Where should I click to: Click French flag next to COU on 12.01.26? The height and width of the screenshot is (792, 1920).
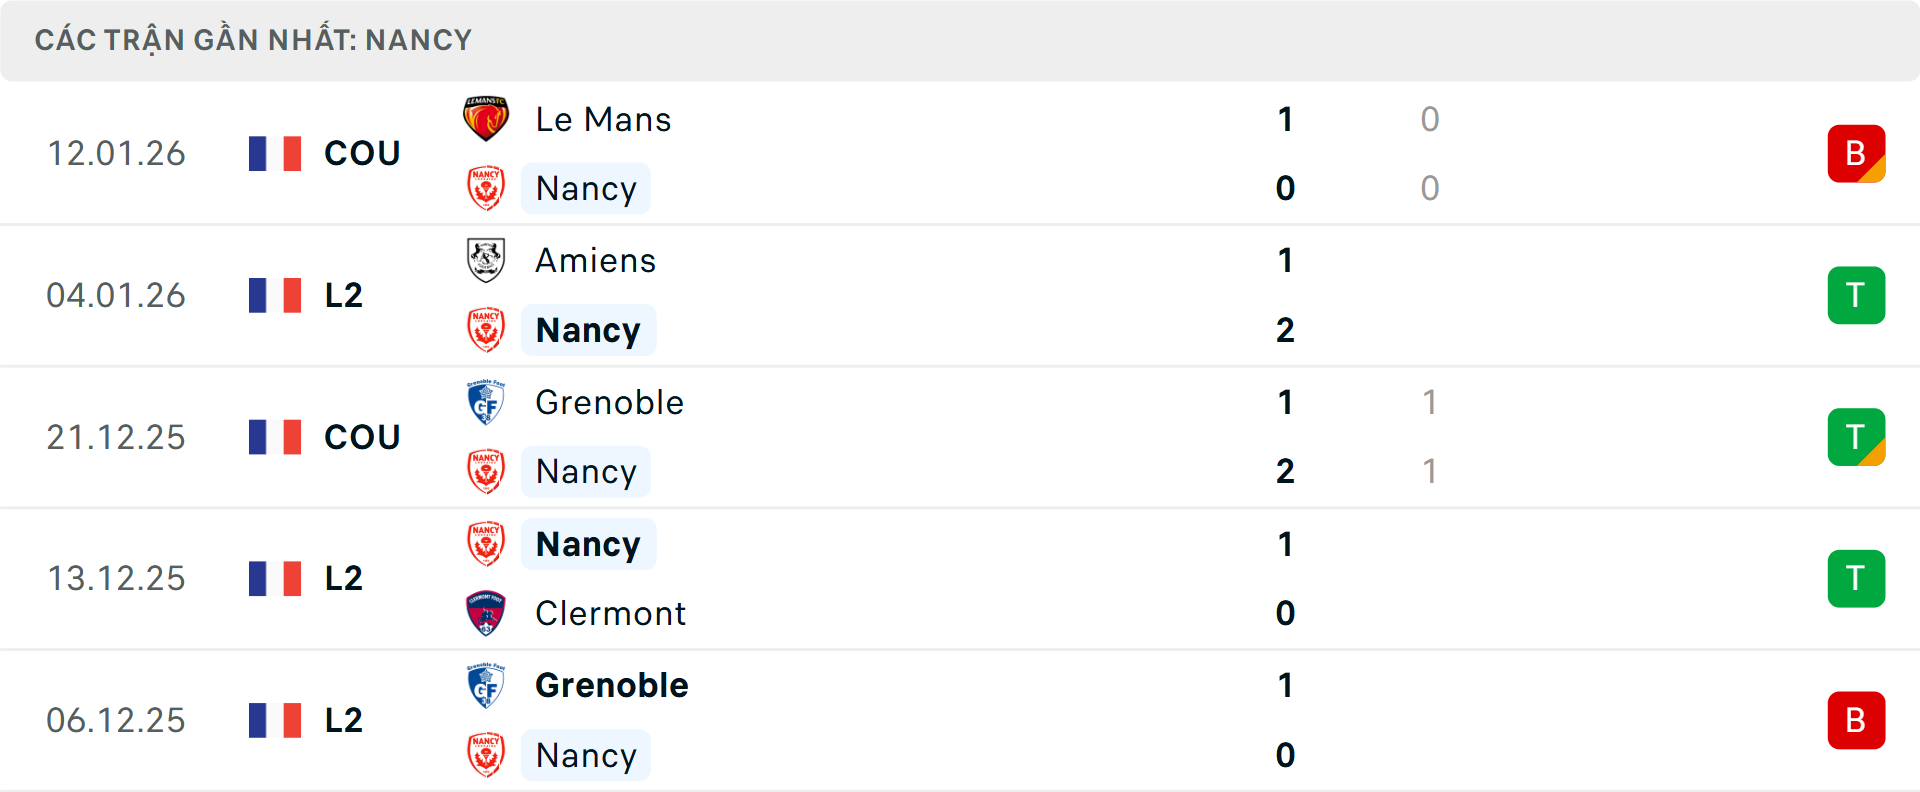click(275, 154)
